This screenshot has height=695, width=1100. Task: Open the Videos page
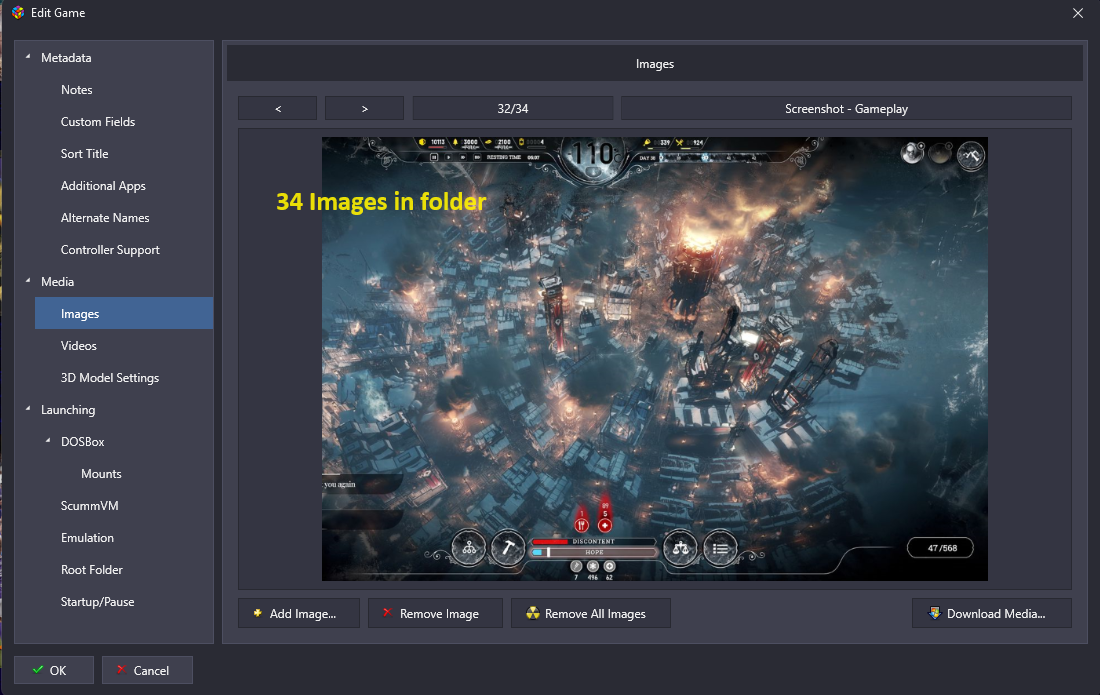(79, 346)
